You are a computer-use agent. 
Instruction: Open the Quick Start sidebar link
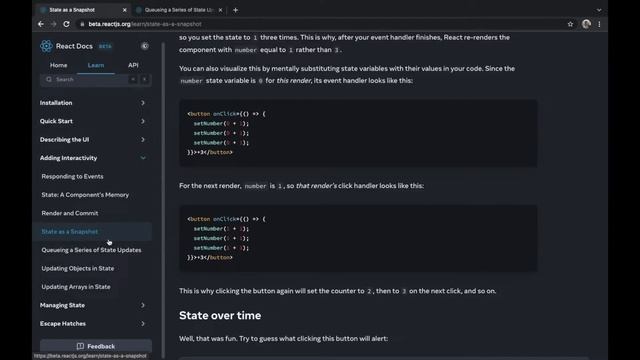click(56, 121)
